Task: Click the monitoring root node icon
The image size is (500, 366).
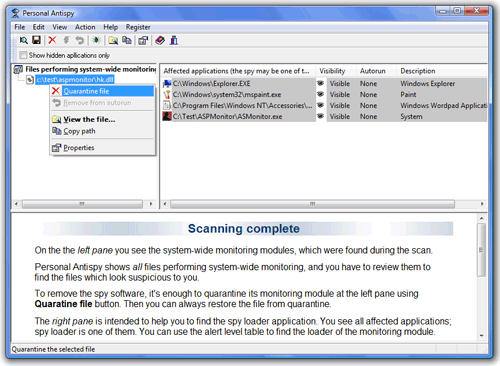Action: point(18,69)
